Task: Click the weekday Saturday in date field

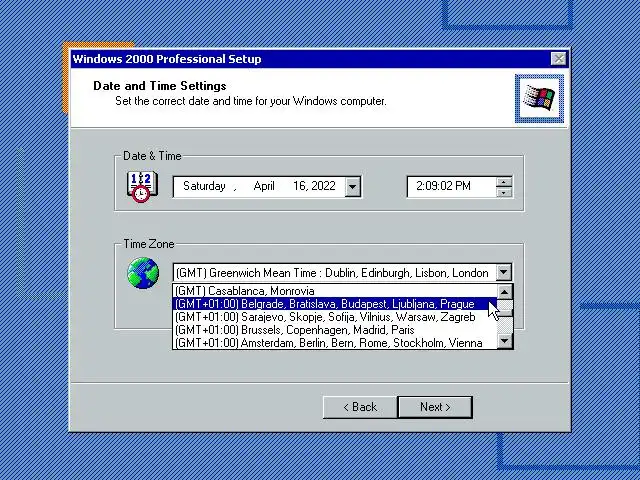Action: pyautogui.click(x=204, y=186)
